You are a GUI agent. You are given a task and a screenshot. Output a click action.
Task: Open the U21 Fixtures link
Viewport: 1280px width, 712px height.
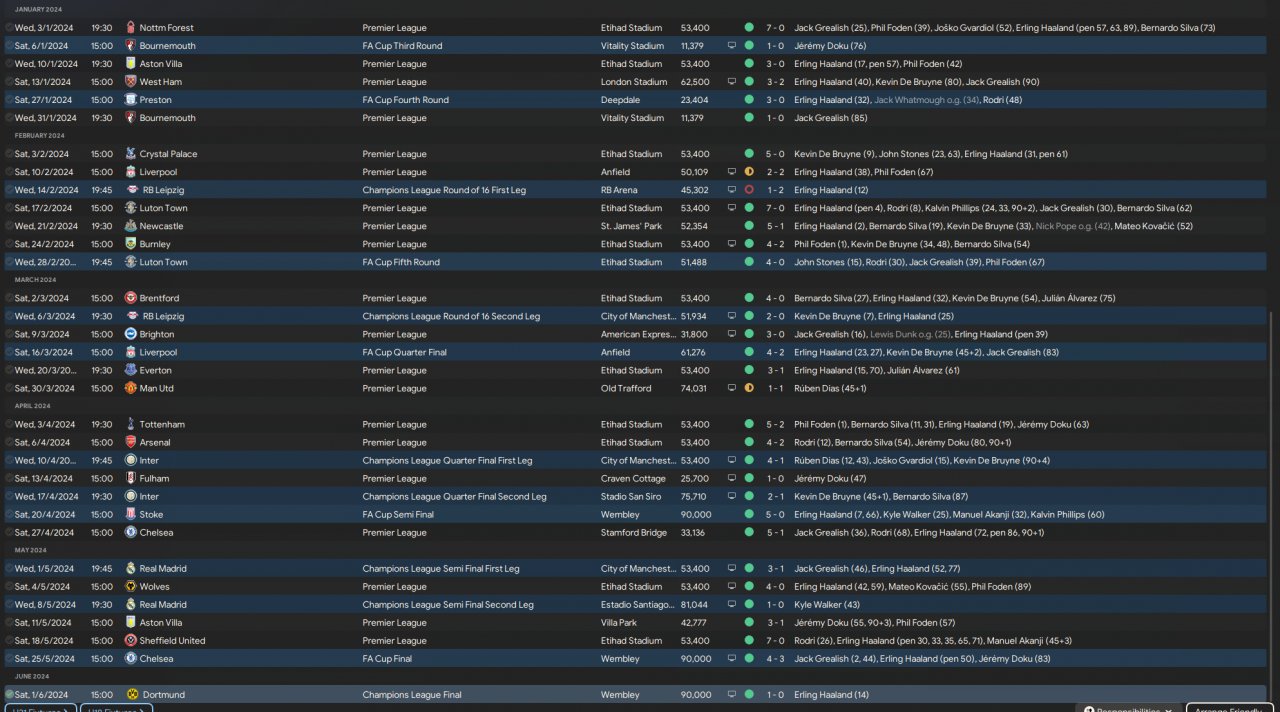41,708
